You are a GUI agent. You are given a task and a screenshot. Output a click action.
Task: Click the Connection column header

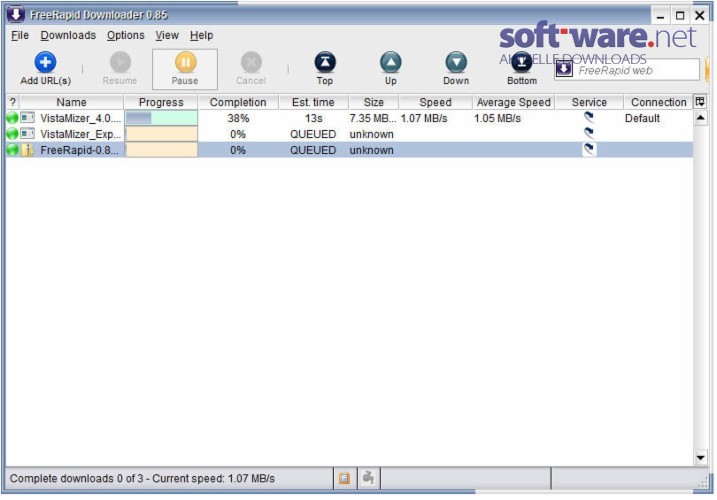point(658,102)
